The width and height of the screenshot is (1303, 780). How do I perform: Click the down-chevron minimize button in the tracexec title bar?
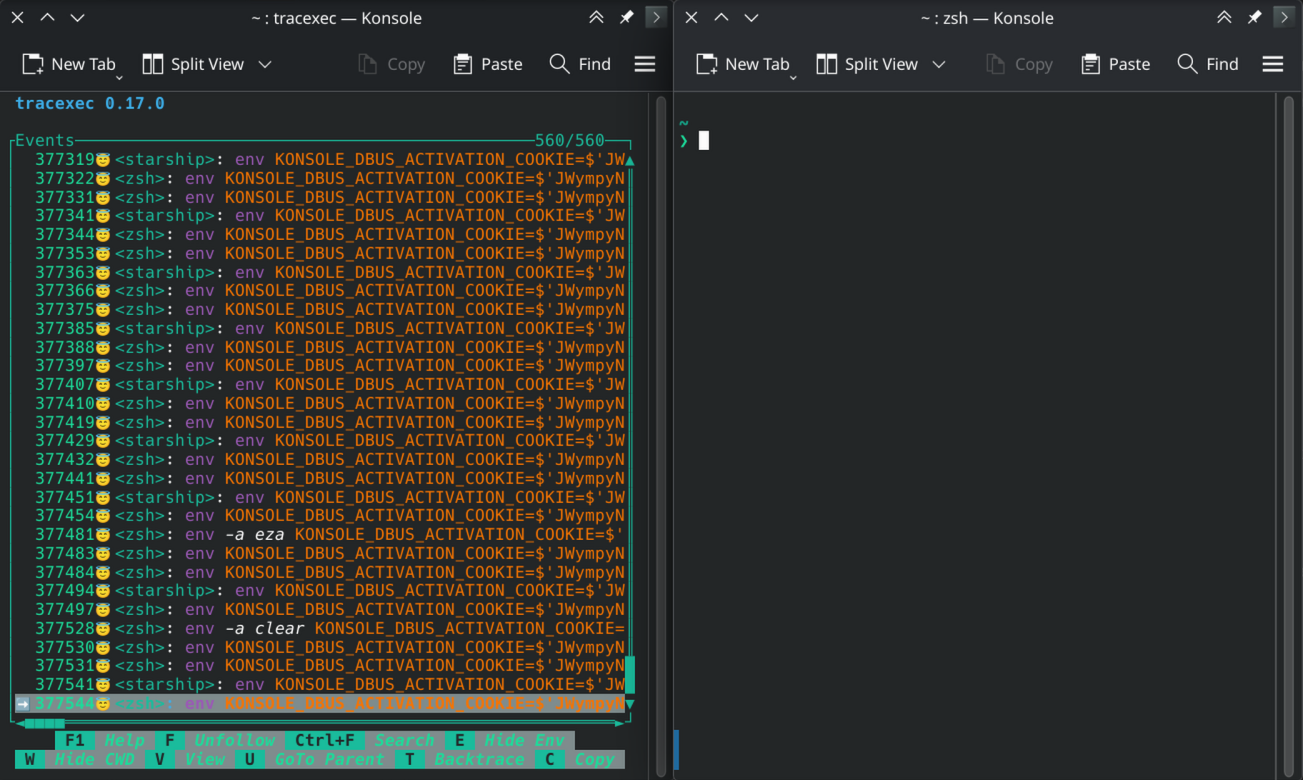pos(77,17)
